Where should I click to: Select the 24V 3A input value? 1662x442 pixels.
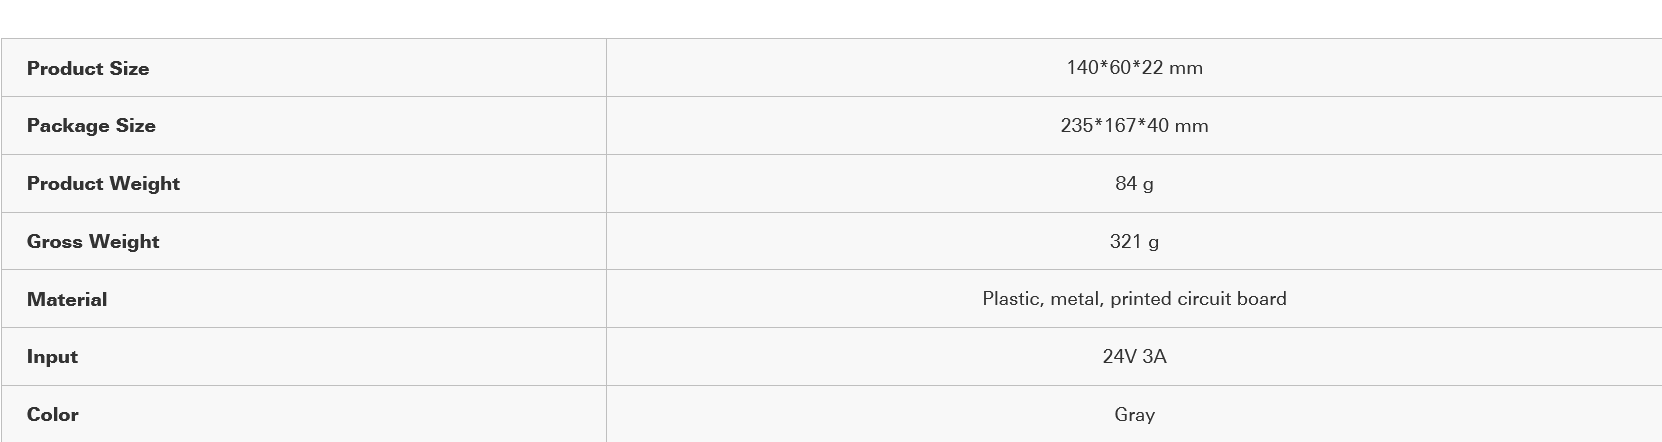point(1134,357)
